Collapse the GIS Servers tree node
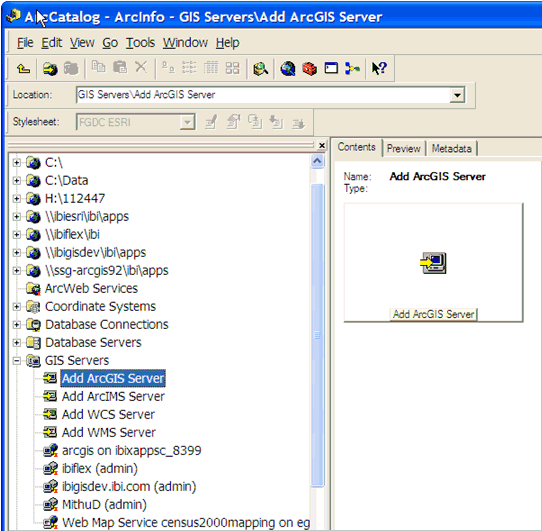Viewport: 542px width, 531px height. pos(16,361)
